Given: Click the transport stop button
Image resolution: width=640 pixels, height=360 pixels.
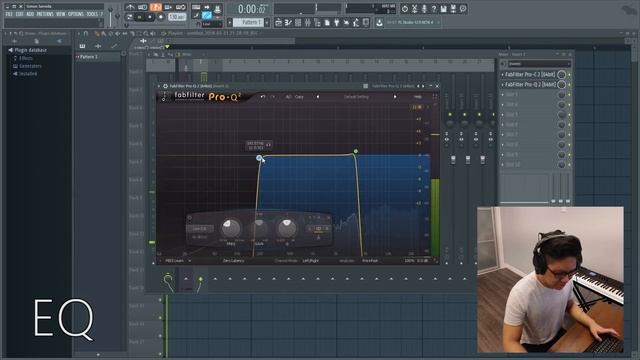Looking at the screenshot, I should pos(150,17).
